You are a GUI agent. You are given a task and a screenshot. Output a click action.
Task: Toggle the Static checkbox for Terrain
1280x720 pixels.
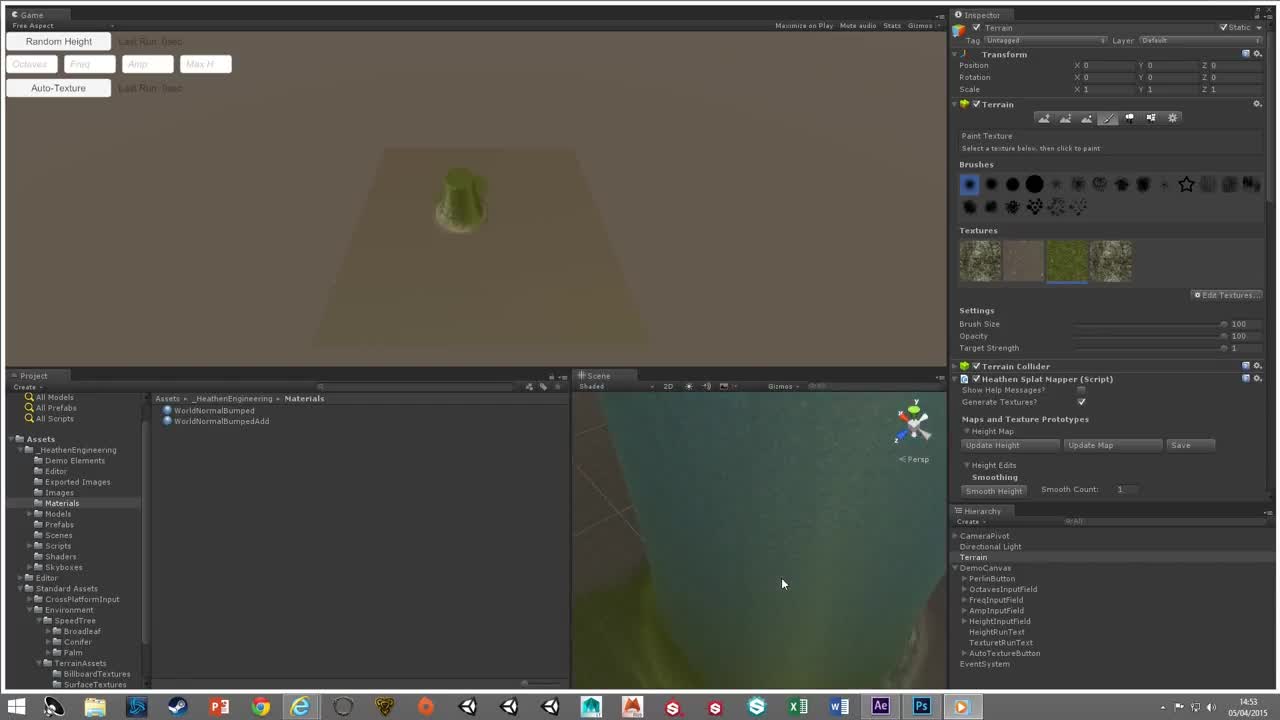click(x=1223, y=27)
